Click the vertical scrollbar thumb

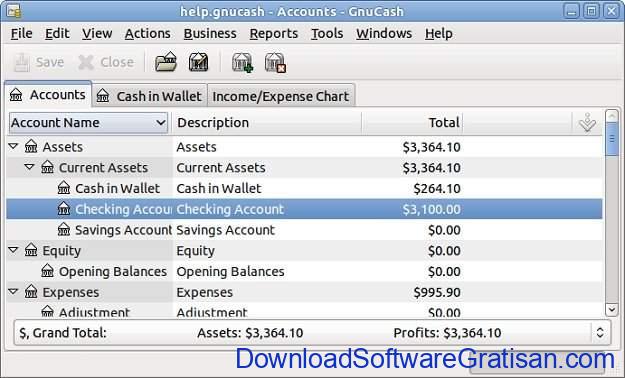click(x=612, y=139)
